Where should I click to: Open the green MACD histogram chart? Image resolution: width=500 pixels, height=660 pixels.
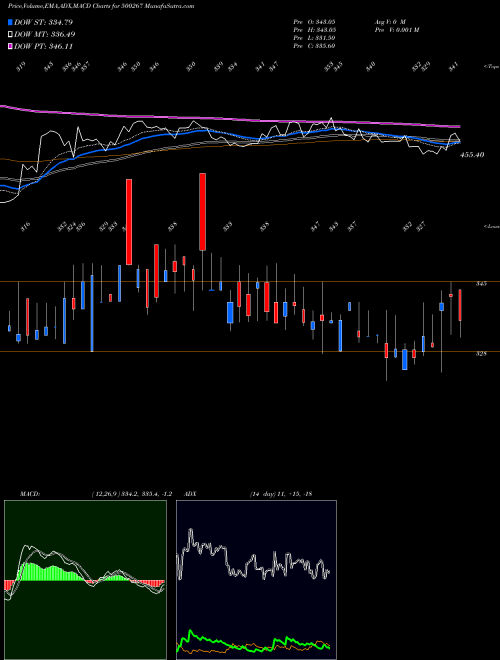click(x=85, y=580)
